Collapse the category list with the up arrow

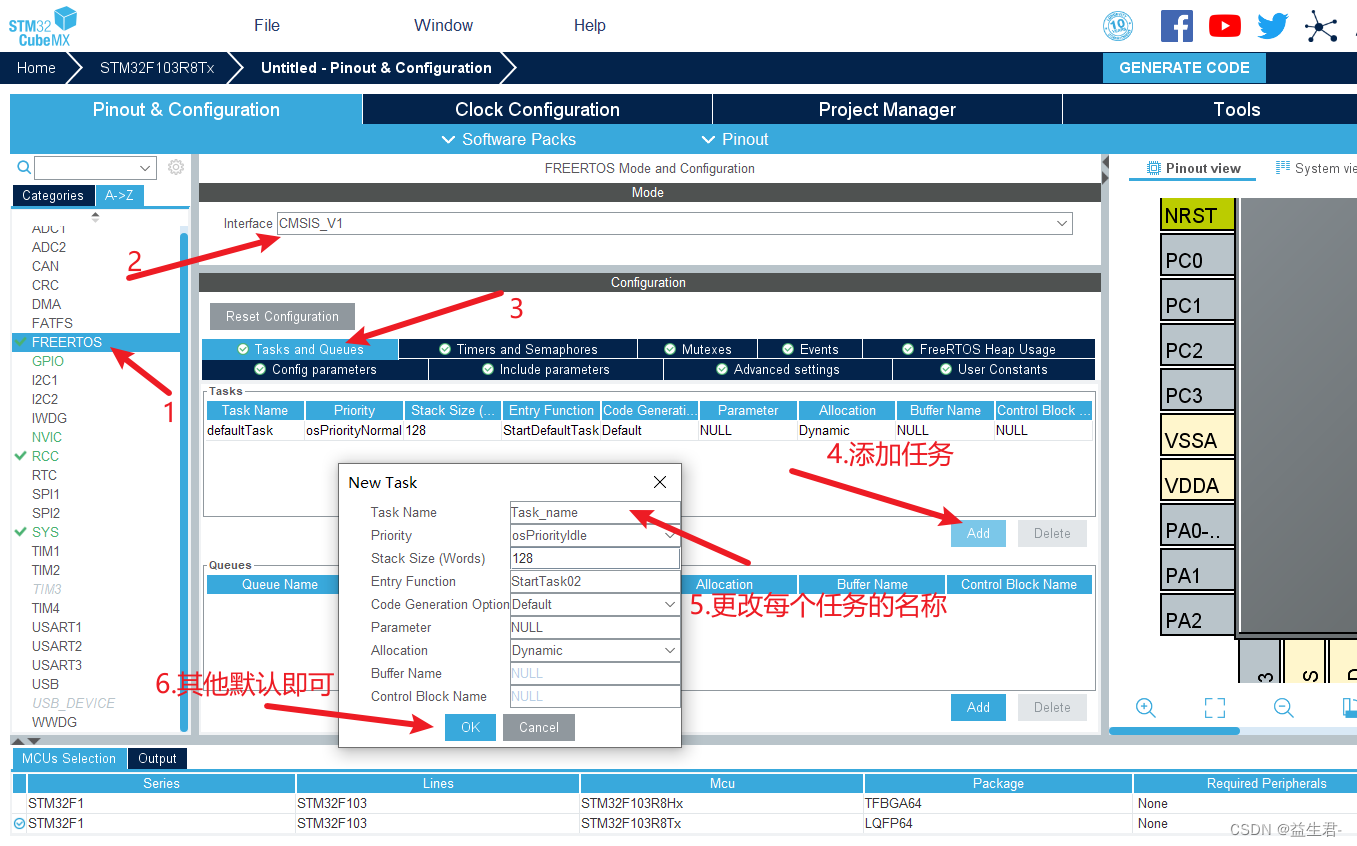(96, 215)
